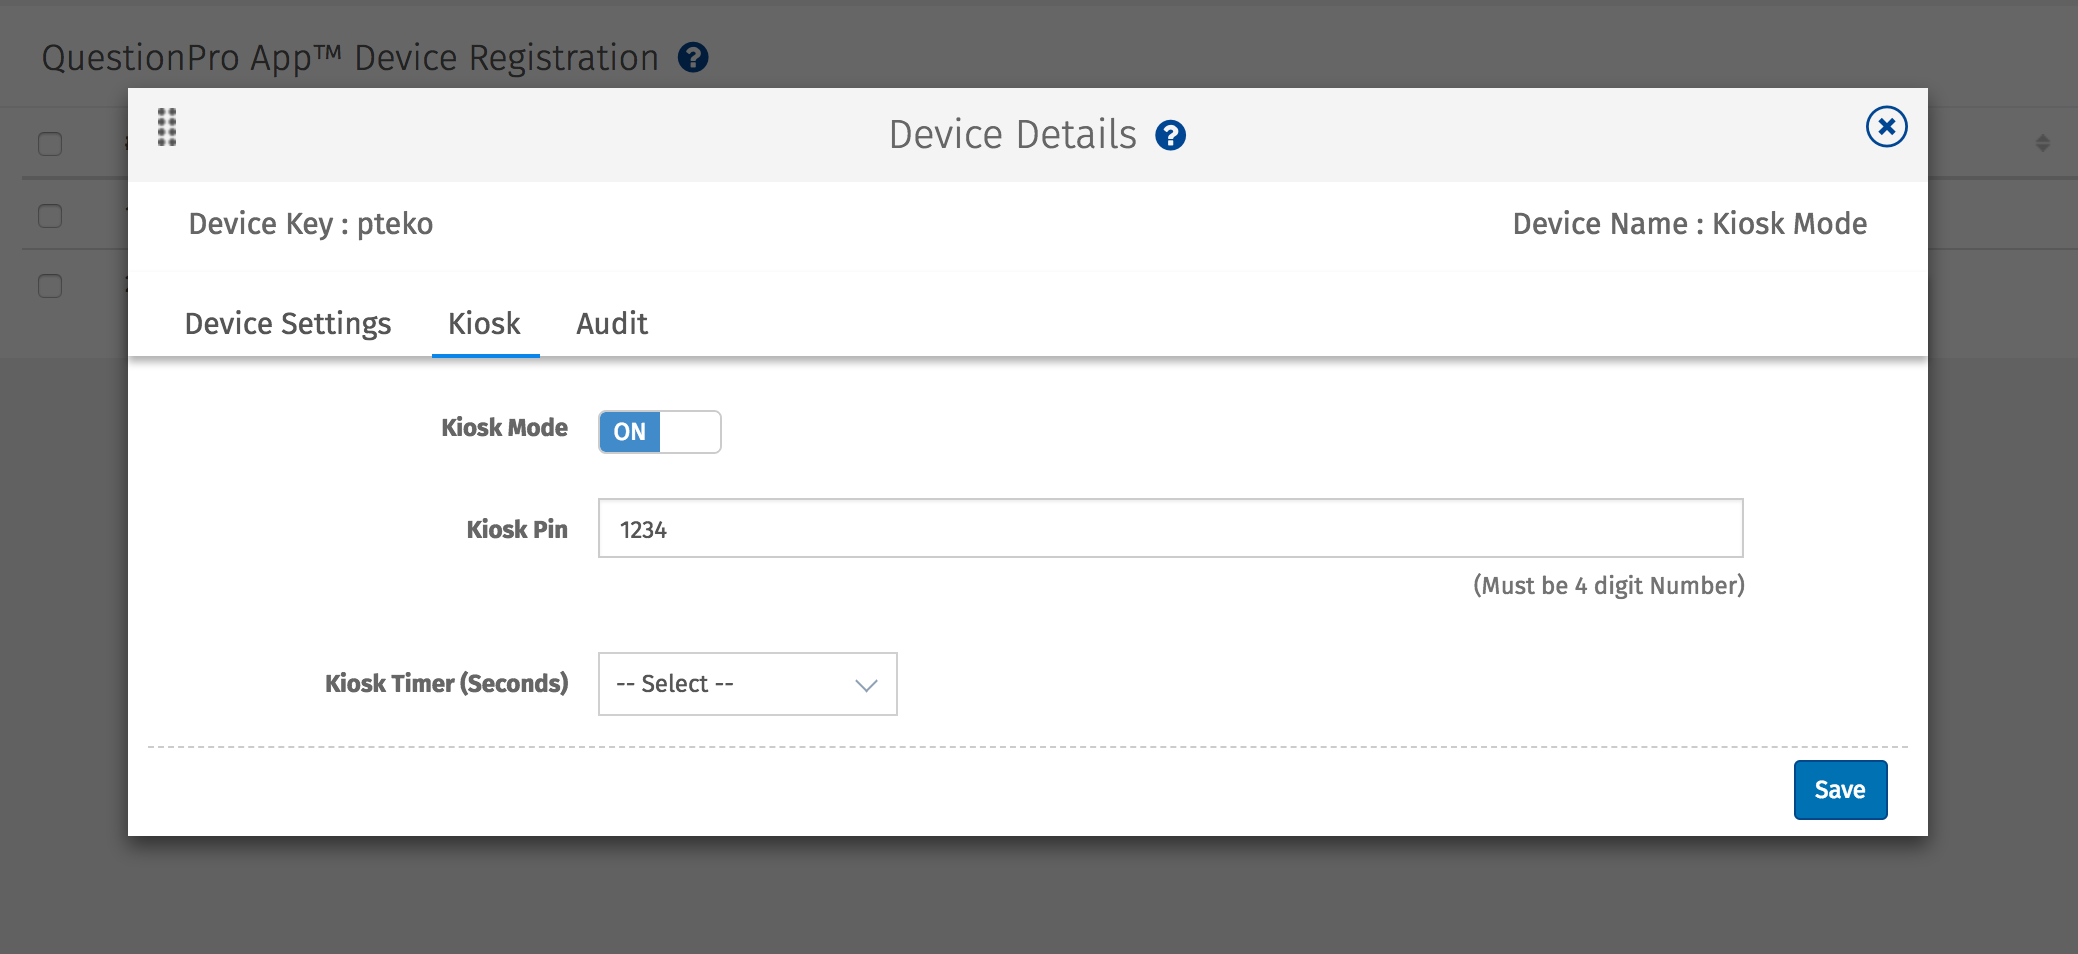Check the header select-all checkbox
The width and height of the screenshot is (2078, 954).
click(49, 144)
